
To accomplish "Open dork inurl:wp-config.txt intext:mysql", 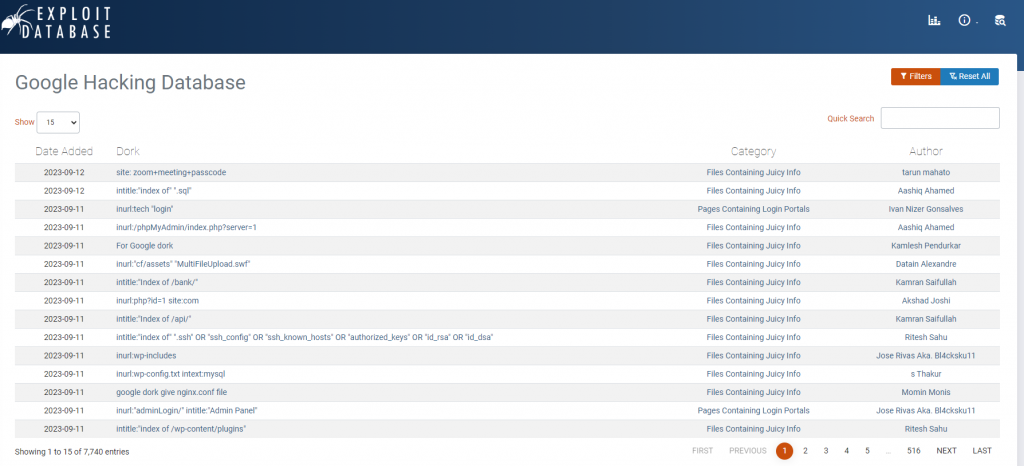I will 170,374.
